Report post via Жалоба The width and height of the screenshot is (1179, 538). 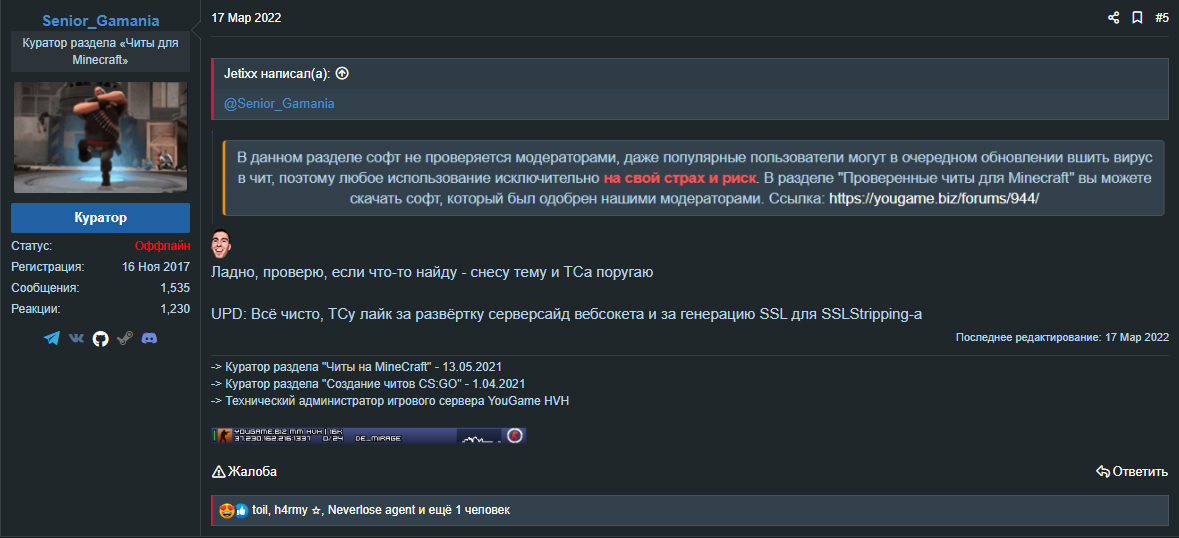[244, 471]
